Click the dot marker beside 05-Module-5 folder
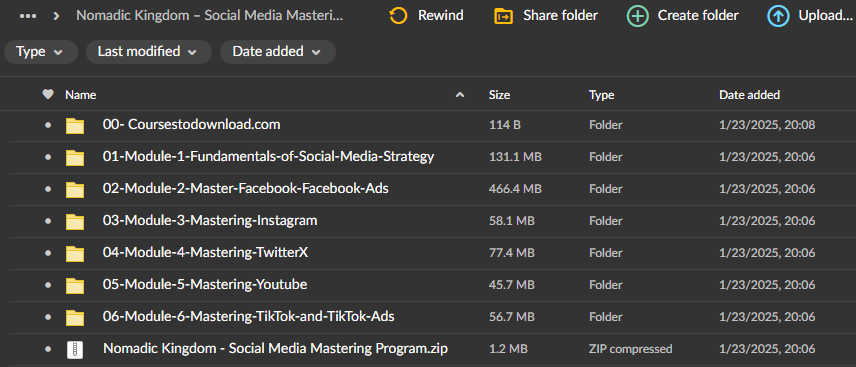The height and width of the screenshot is (367, 856). point(48,285)
